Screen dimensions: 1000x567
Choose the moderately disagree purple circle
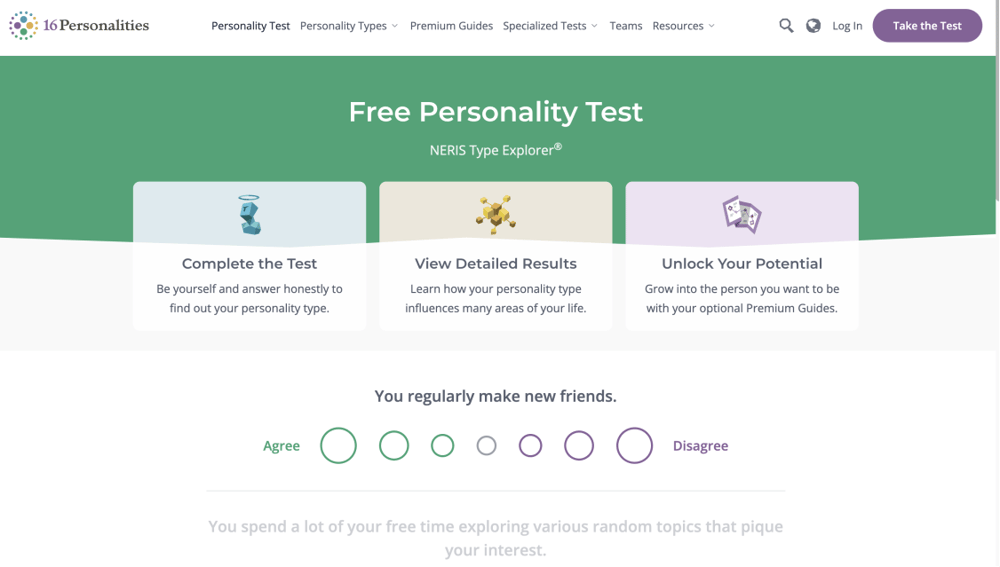tap(579, 446)
